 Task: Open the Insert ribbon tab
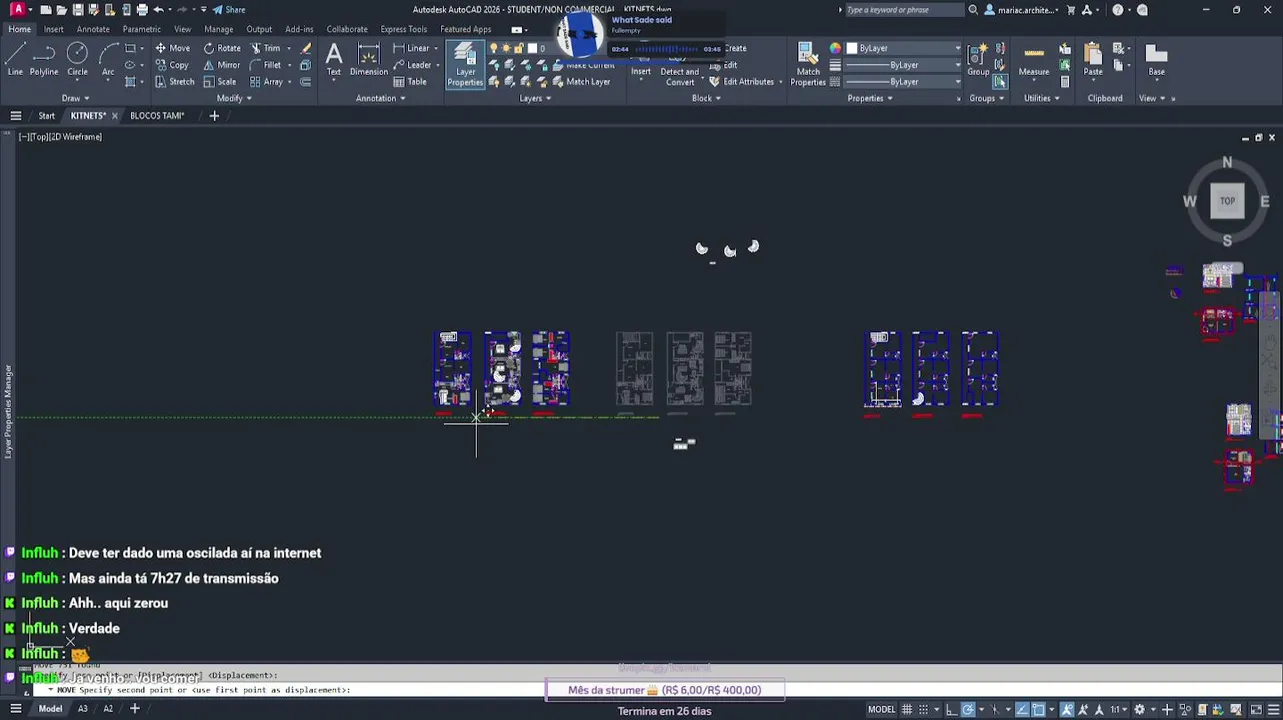[x=53, y=29]
